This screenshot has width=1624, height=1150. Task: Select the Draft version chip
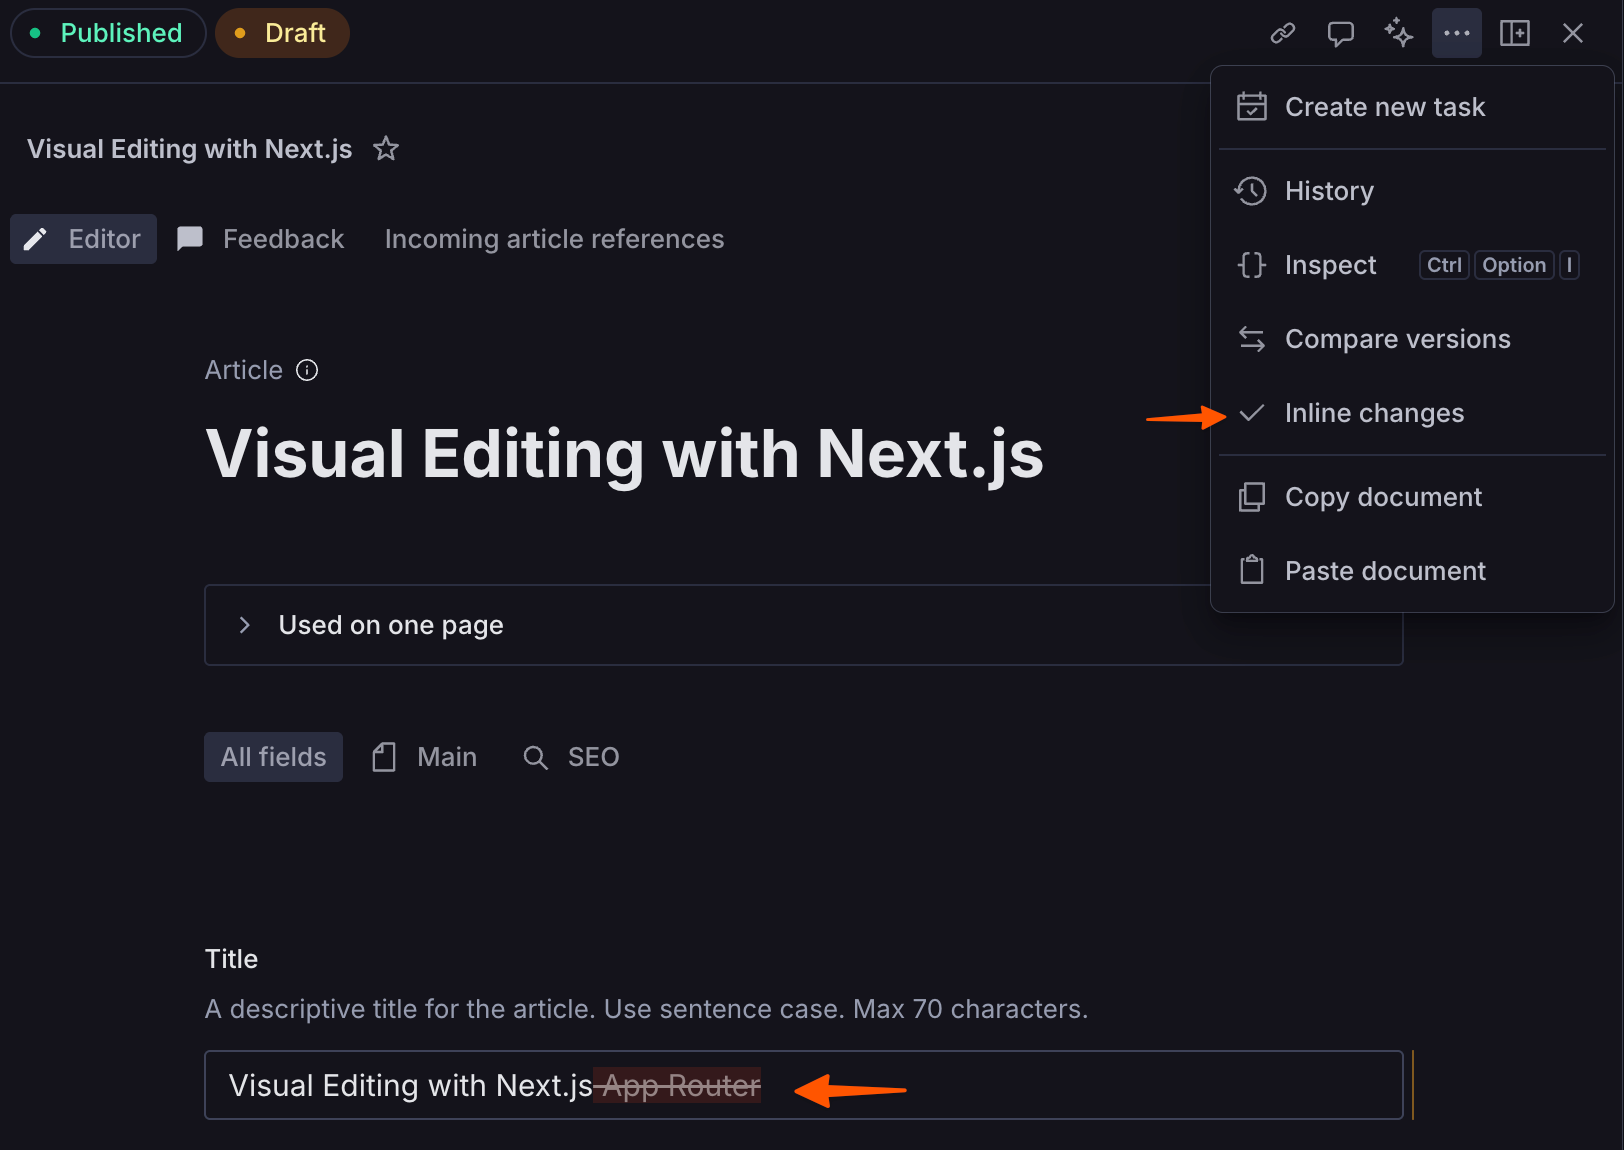pyautogui.click(x=282, y=33)
